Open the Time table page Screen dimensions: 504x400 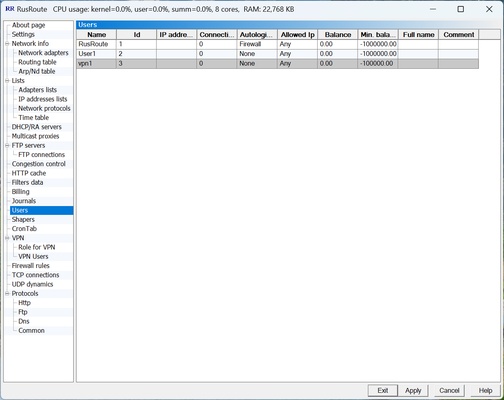34,118
